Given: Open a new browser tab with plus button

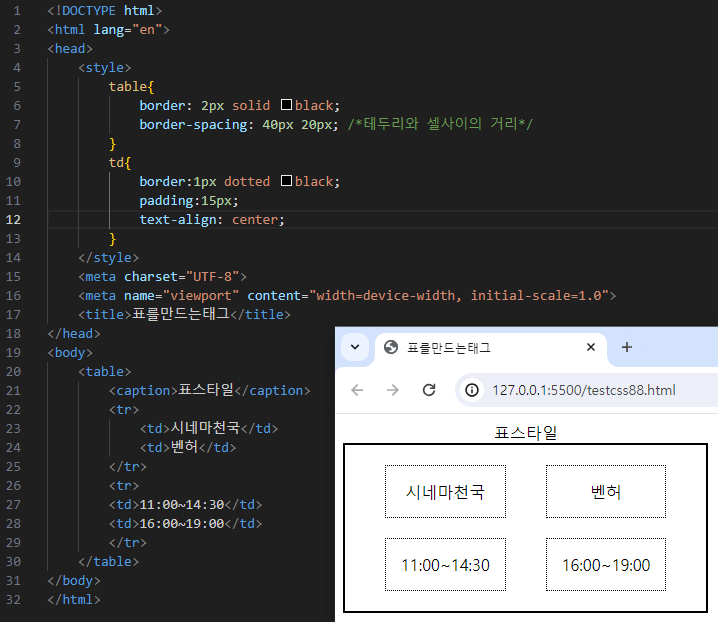Looking at the screenshot, I should pos(626,347).
